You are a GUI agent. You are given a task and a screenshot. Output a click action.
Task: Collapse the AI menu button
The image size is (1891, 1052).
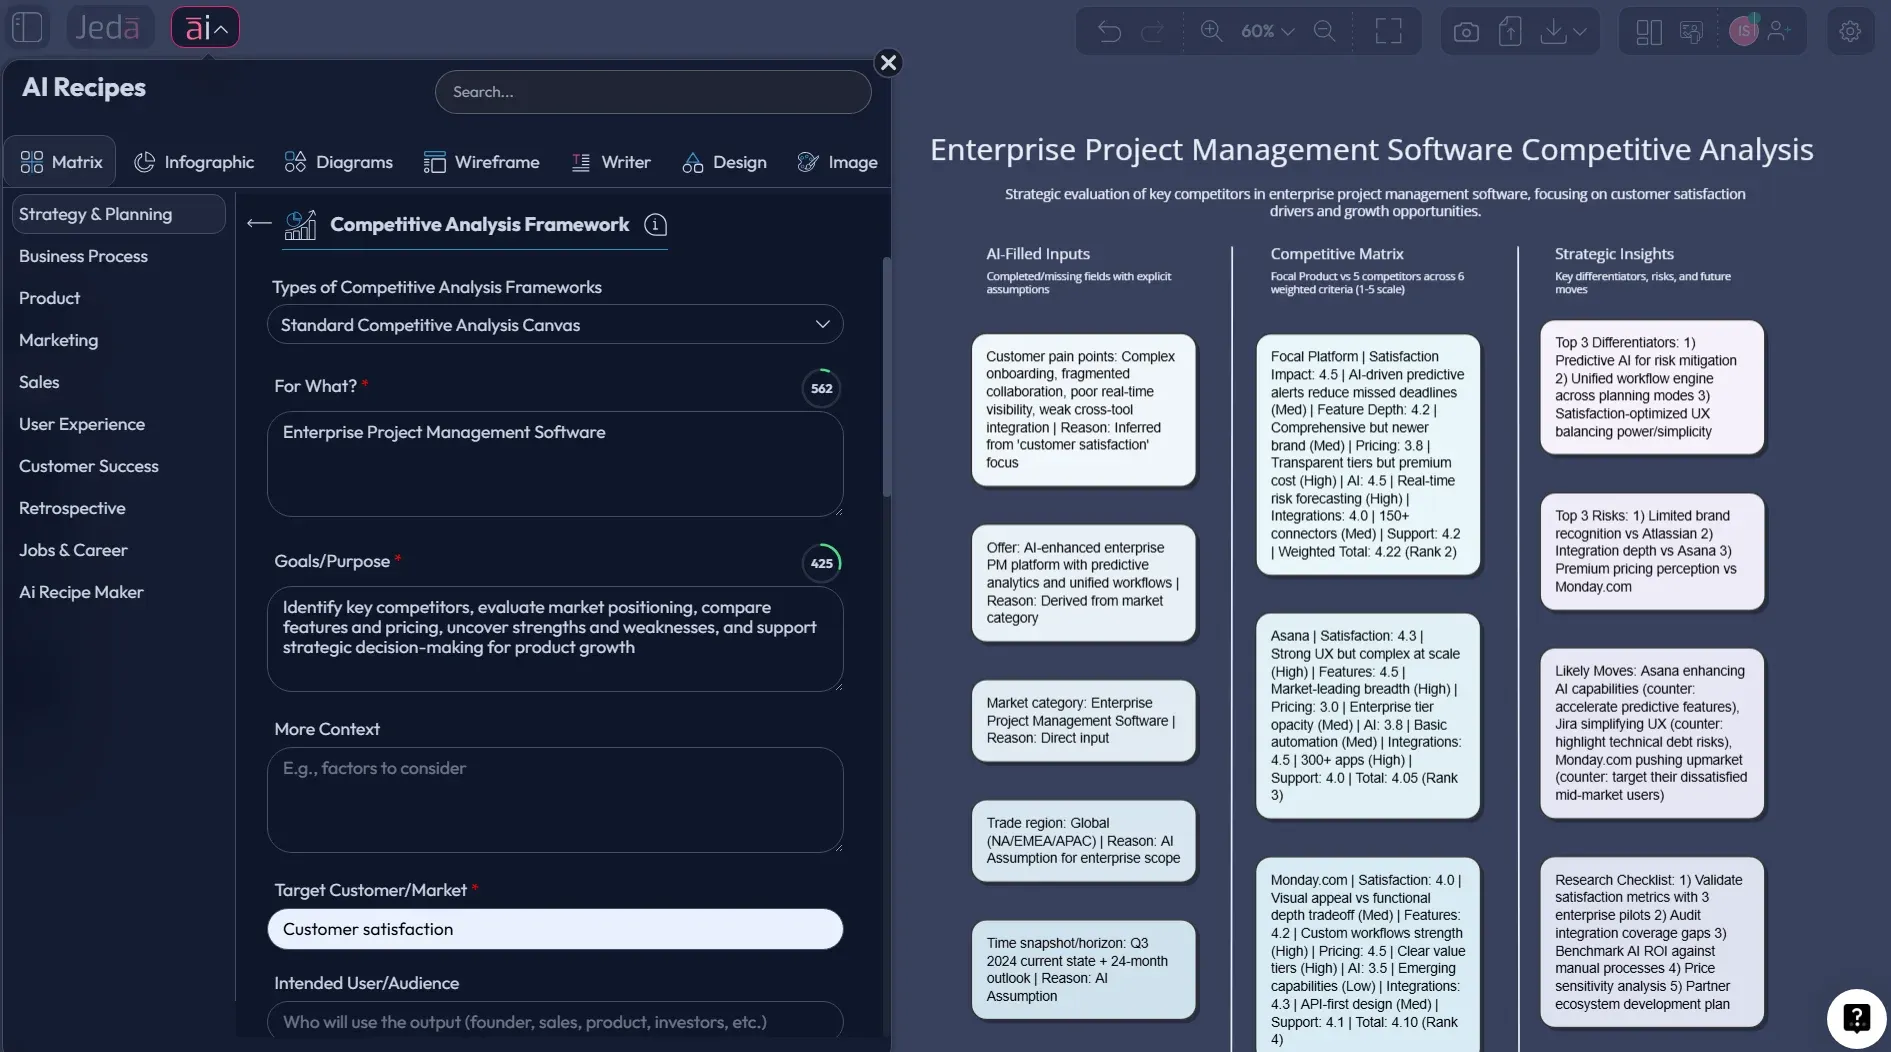(206, 28)
